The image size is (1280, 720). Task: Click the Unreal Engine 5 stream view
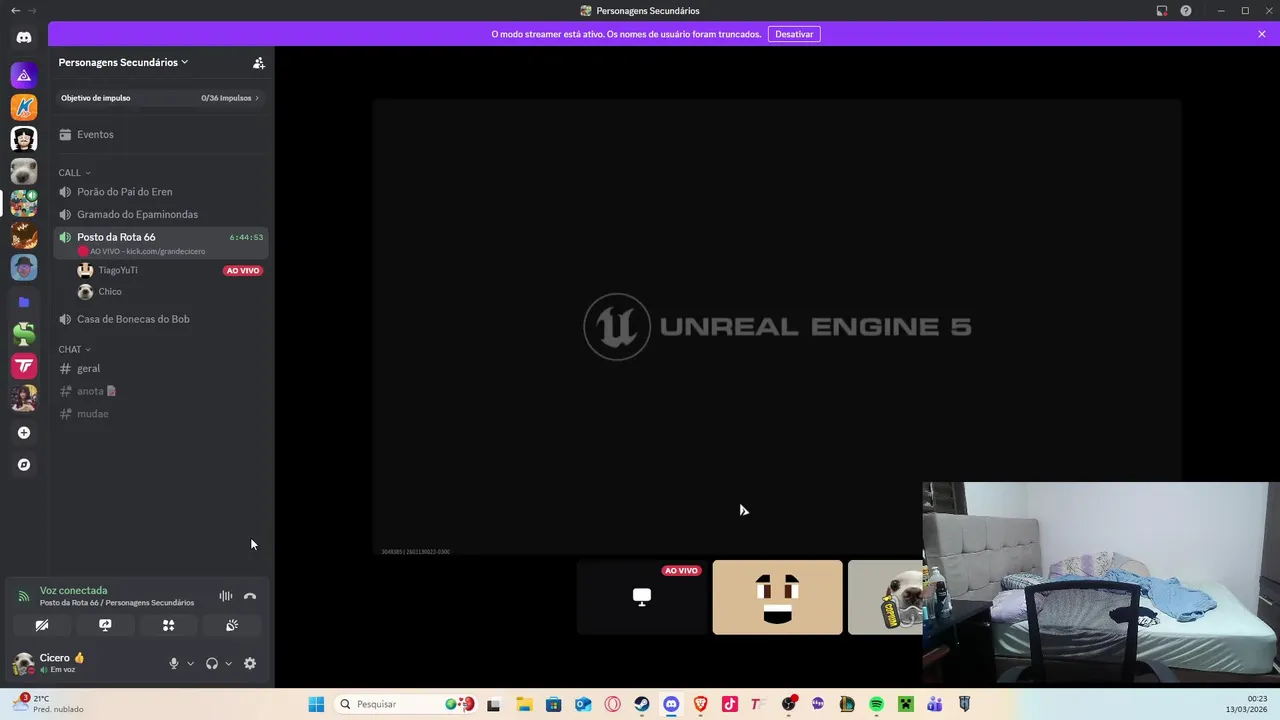[x=777, y=326]
